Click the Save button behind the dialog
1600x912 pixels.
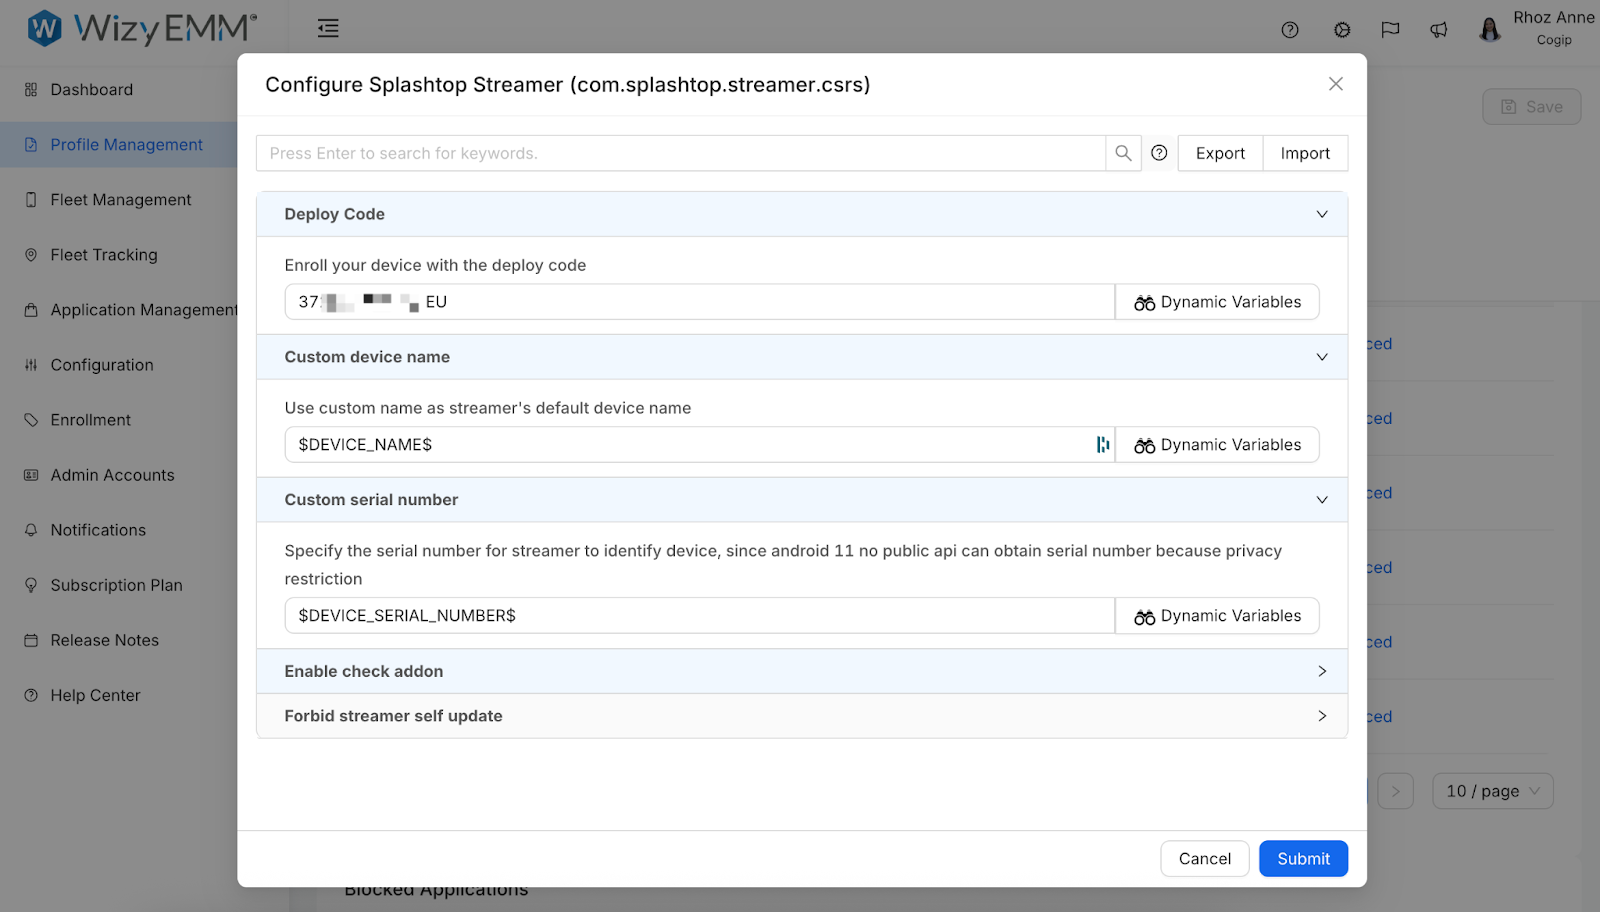click(x=1531, y=107)
